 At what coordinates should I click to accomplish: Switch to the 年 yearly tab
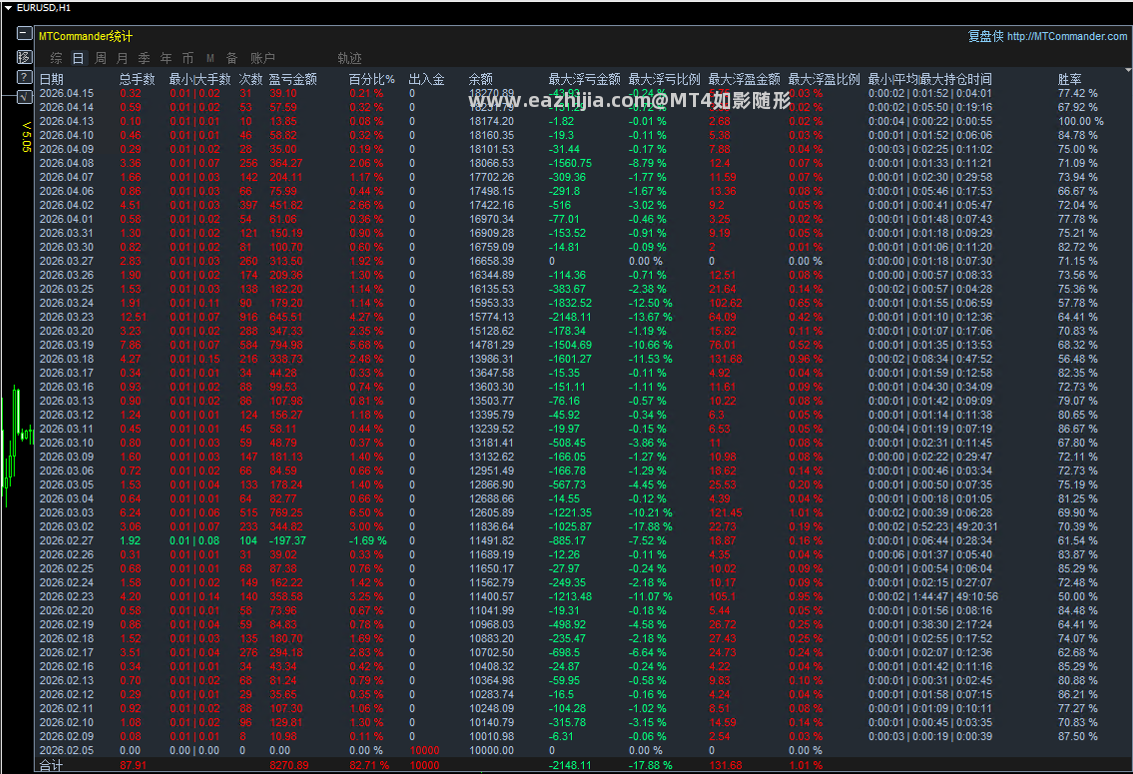pyautogui.click(x=166, y=58)
